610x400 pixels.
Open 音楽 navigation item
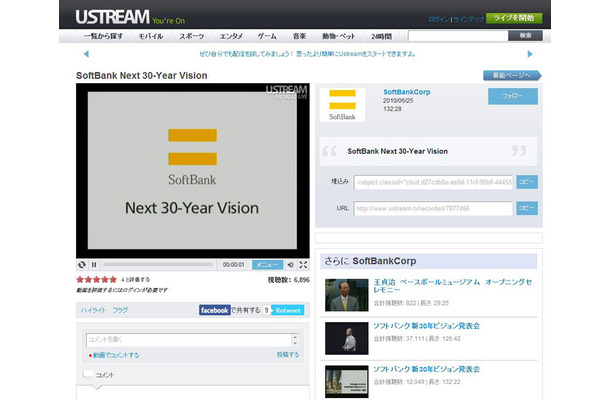click(x=299, y=36)
